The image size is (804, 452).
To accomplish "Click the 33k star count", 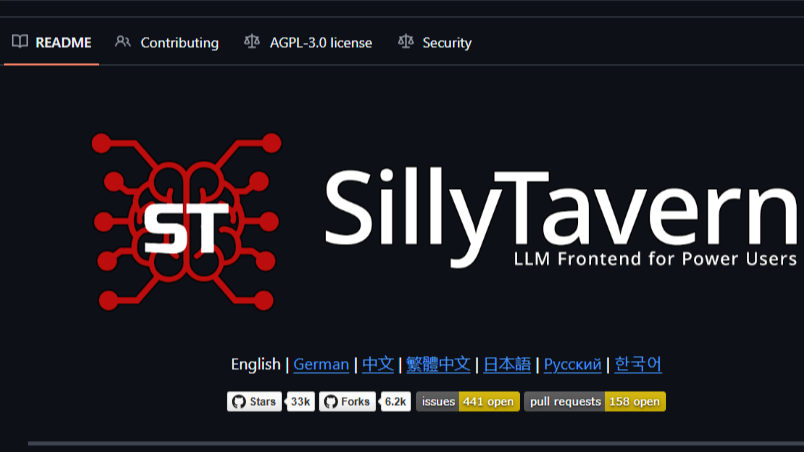I will 300,402.
